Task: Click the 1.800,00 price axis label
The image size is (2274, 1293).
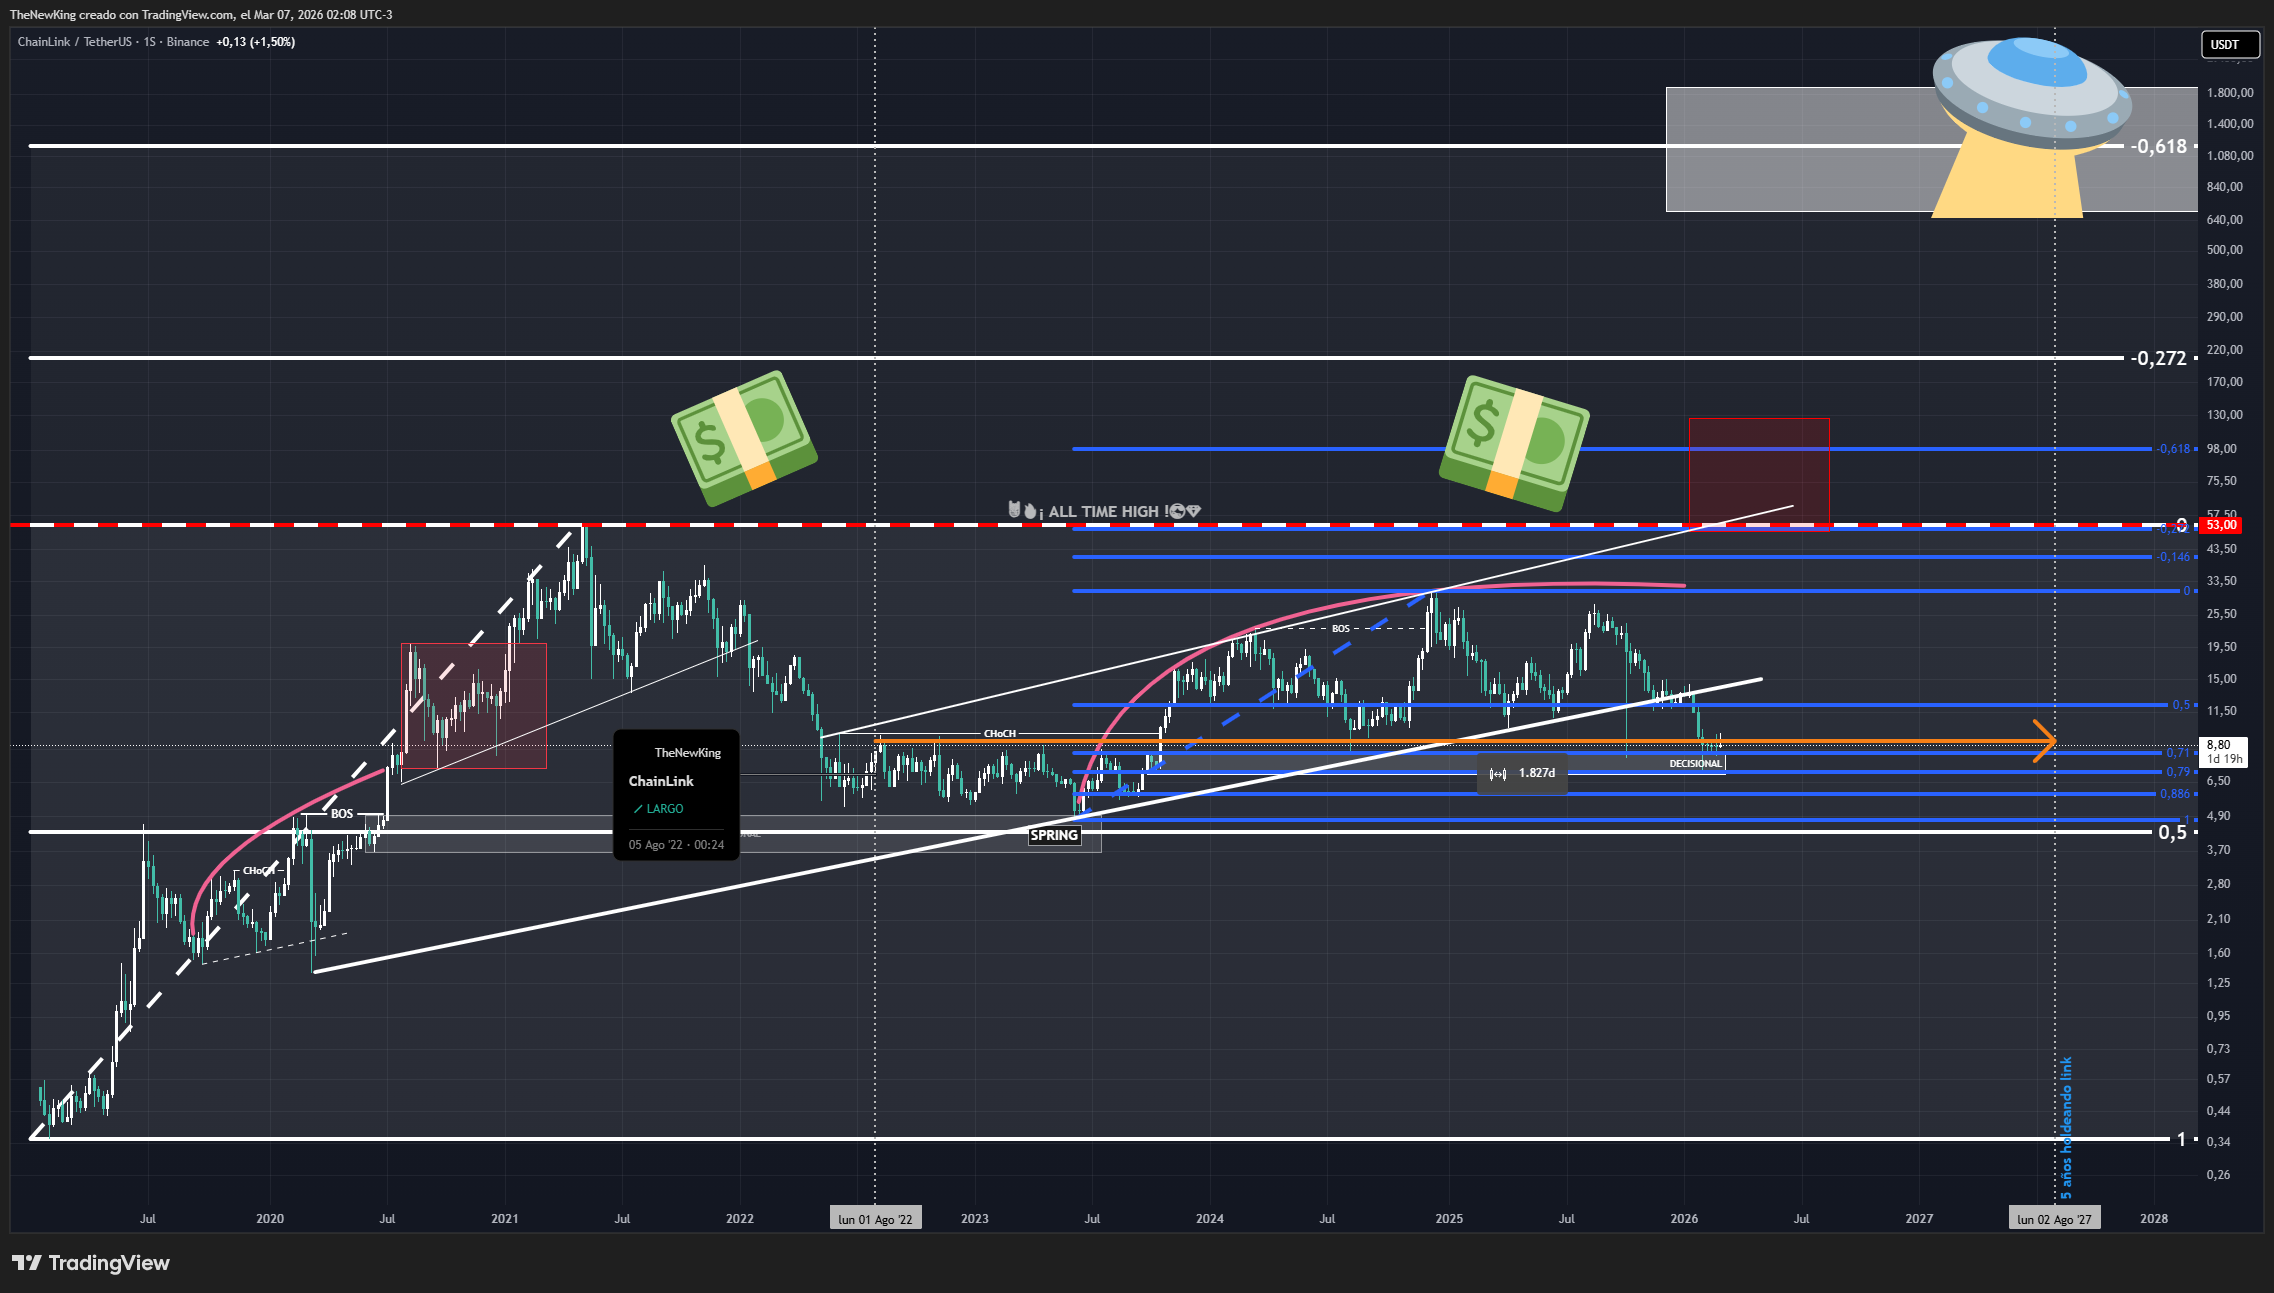Action: point(2230,93)
